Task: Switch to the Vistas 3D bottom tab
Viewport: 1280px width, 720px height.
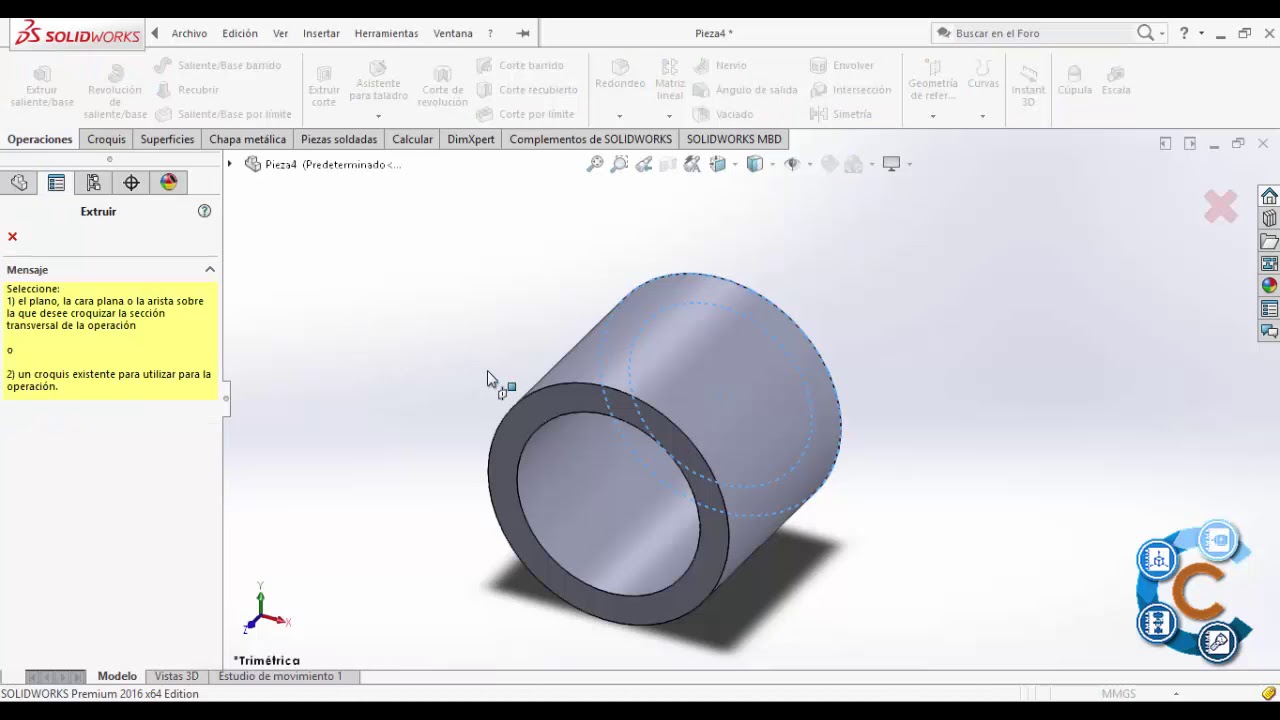Action: (x=176, y=676)
